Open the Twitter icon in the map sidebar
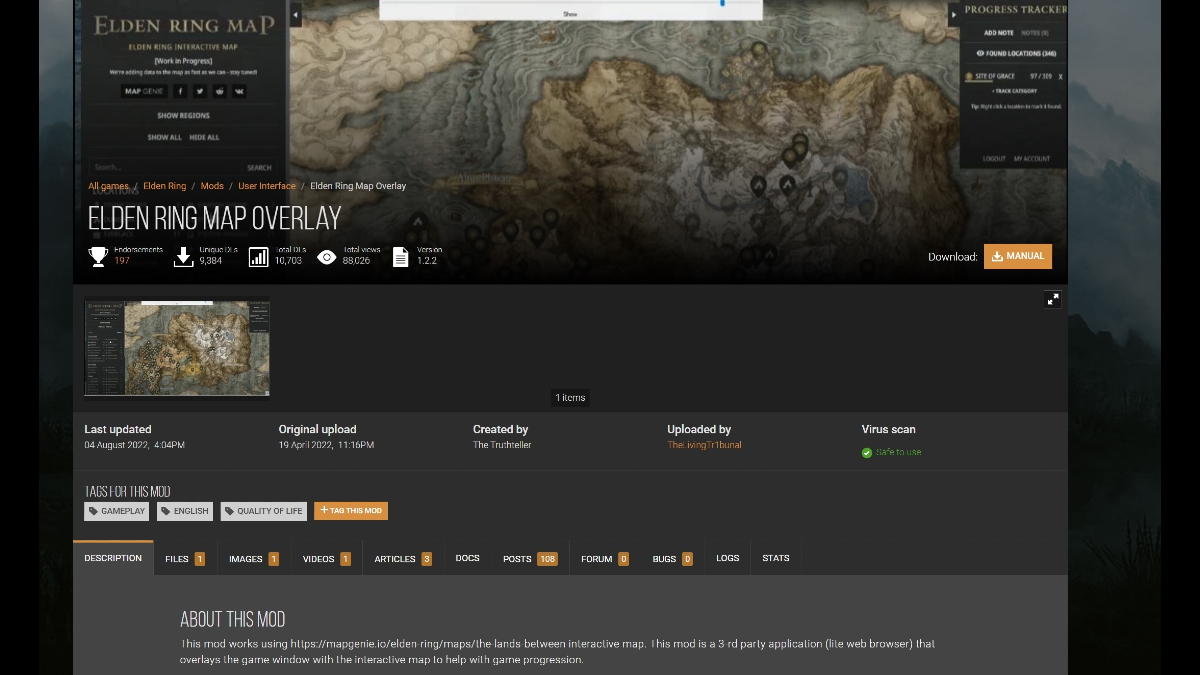 pyautogui.click(x=200, y=91)
